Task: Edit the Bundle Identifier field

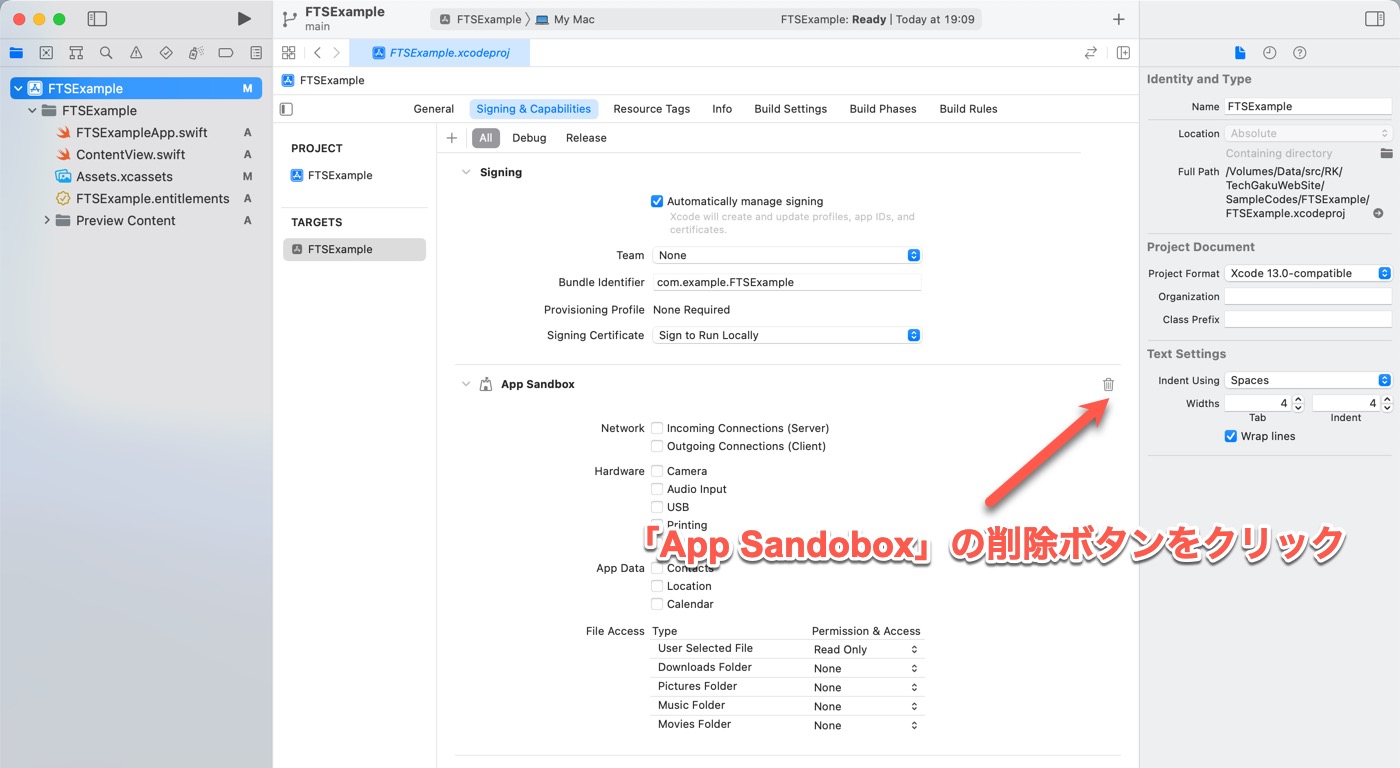Action: (x=786, y=282)
